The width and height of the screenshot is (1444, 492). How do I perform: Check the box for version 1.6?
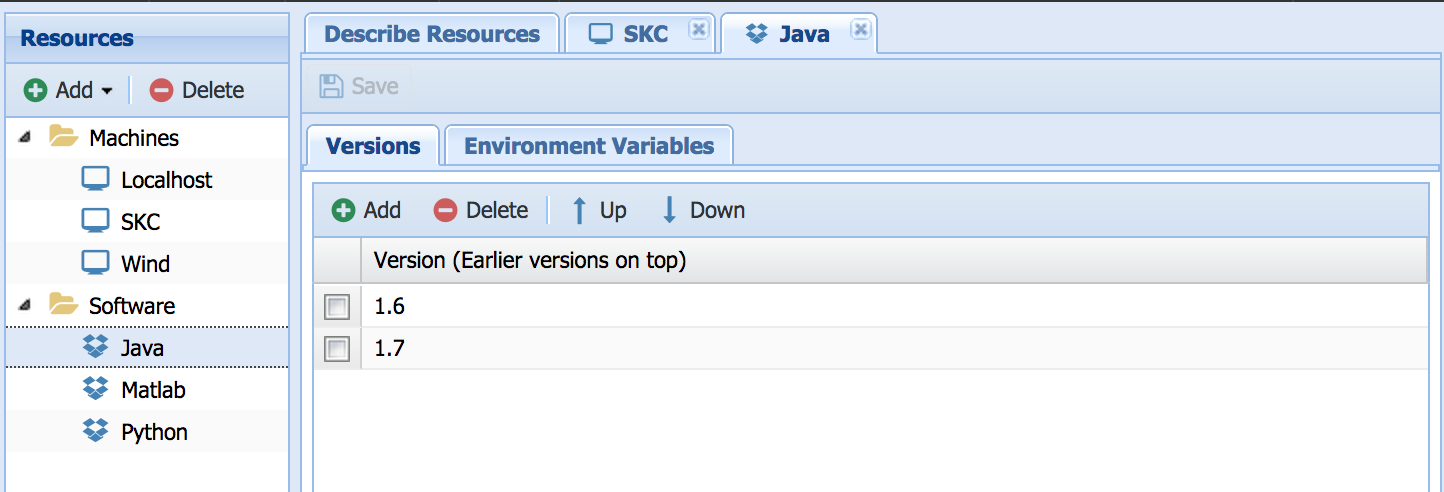(337, 307)
